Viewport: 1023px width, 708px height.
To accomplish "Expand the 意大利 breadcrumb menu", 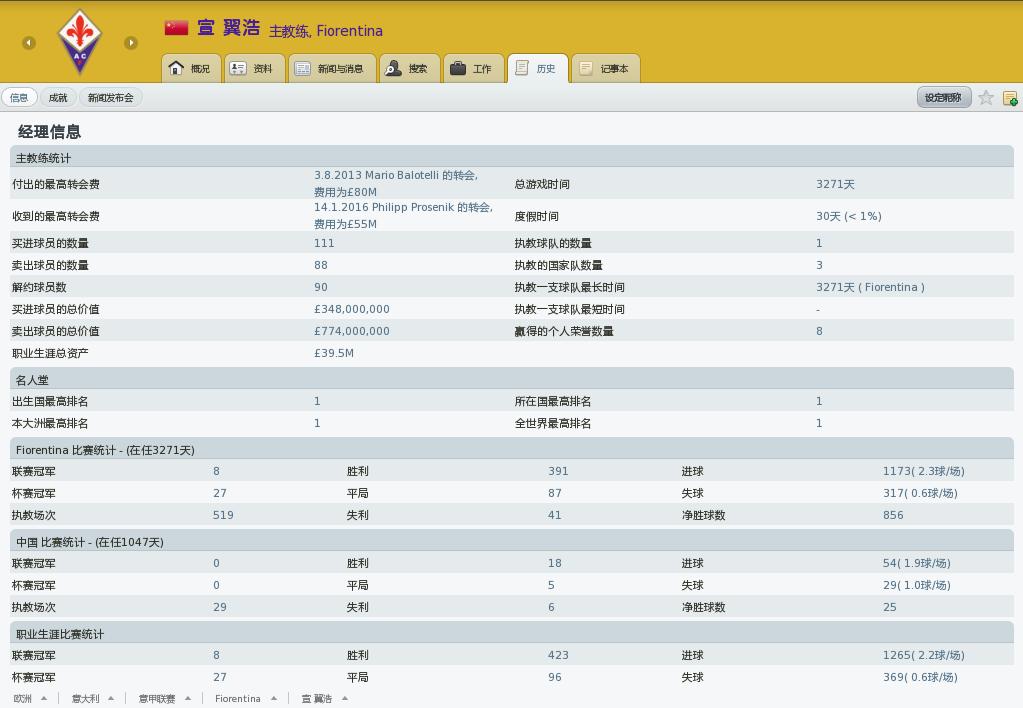I will point(92,699).
